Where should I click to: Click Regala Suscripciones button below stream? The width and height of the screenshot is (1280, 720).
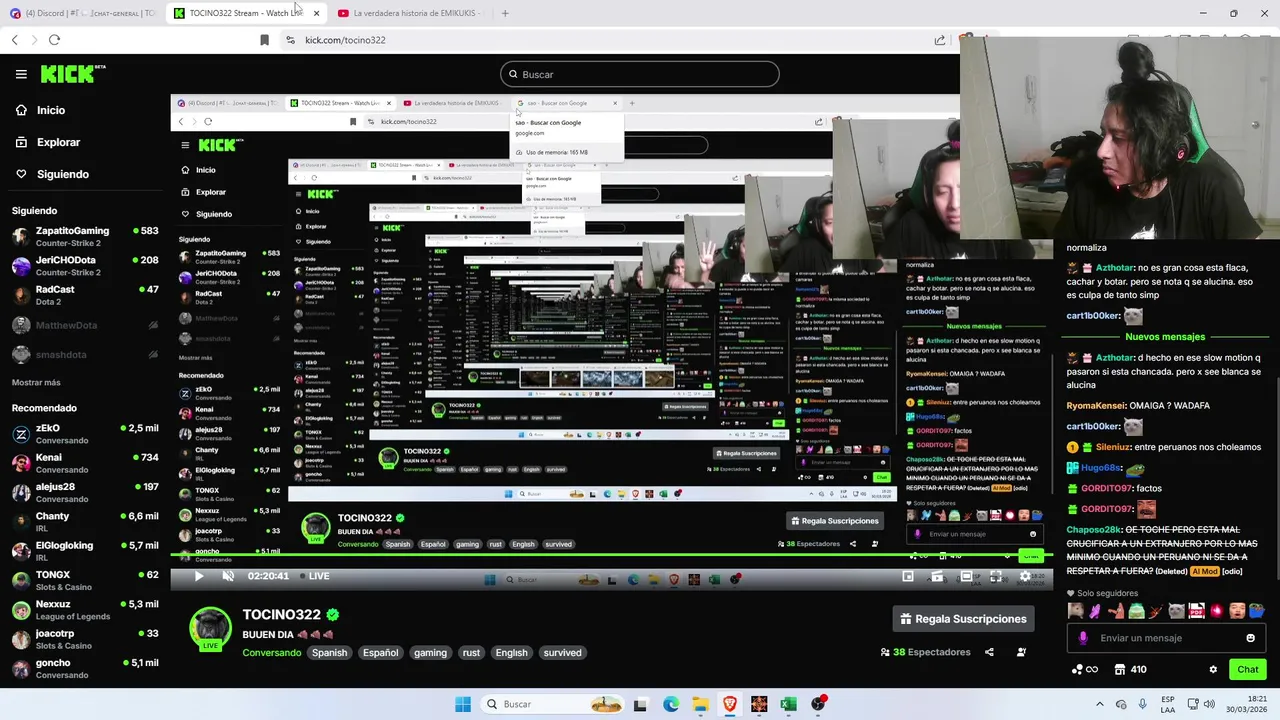click(963, 619)
